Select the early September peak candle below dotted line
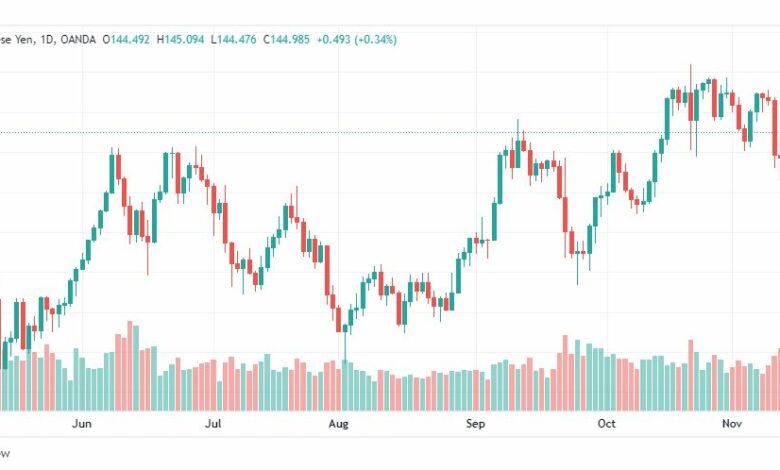This screenshot has height=470, width=780. (518, 149)
